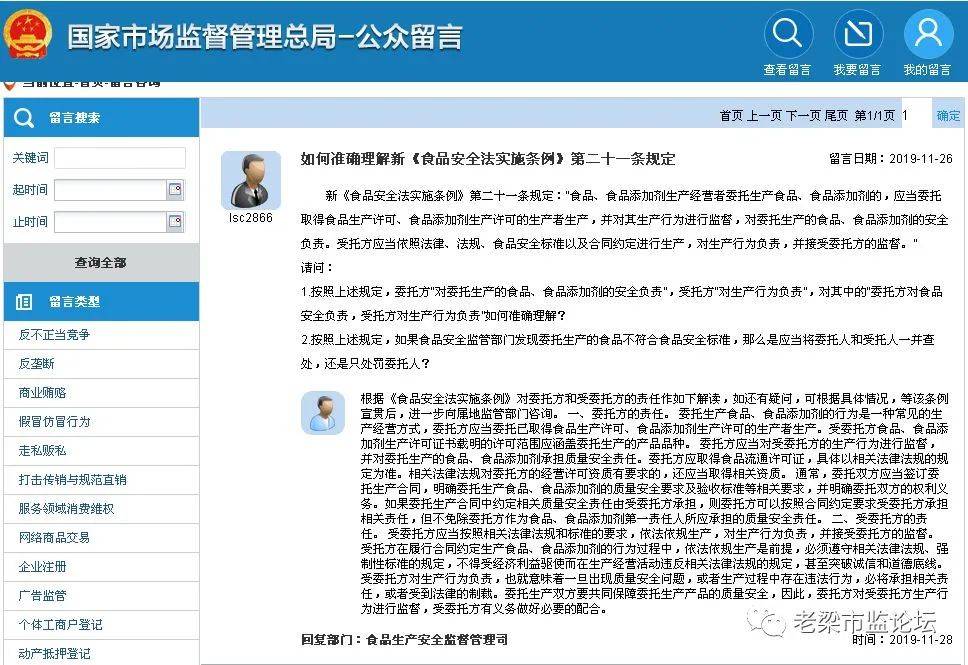Go to 首页 first page link

[732, 116]
